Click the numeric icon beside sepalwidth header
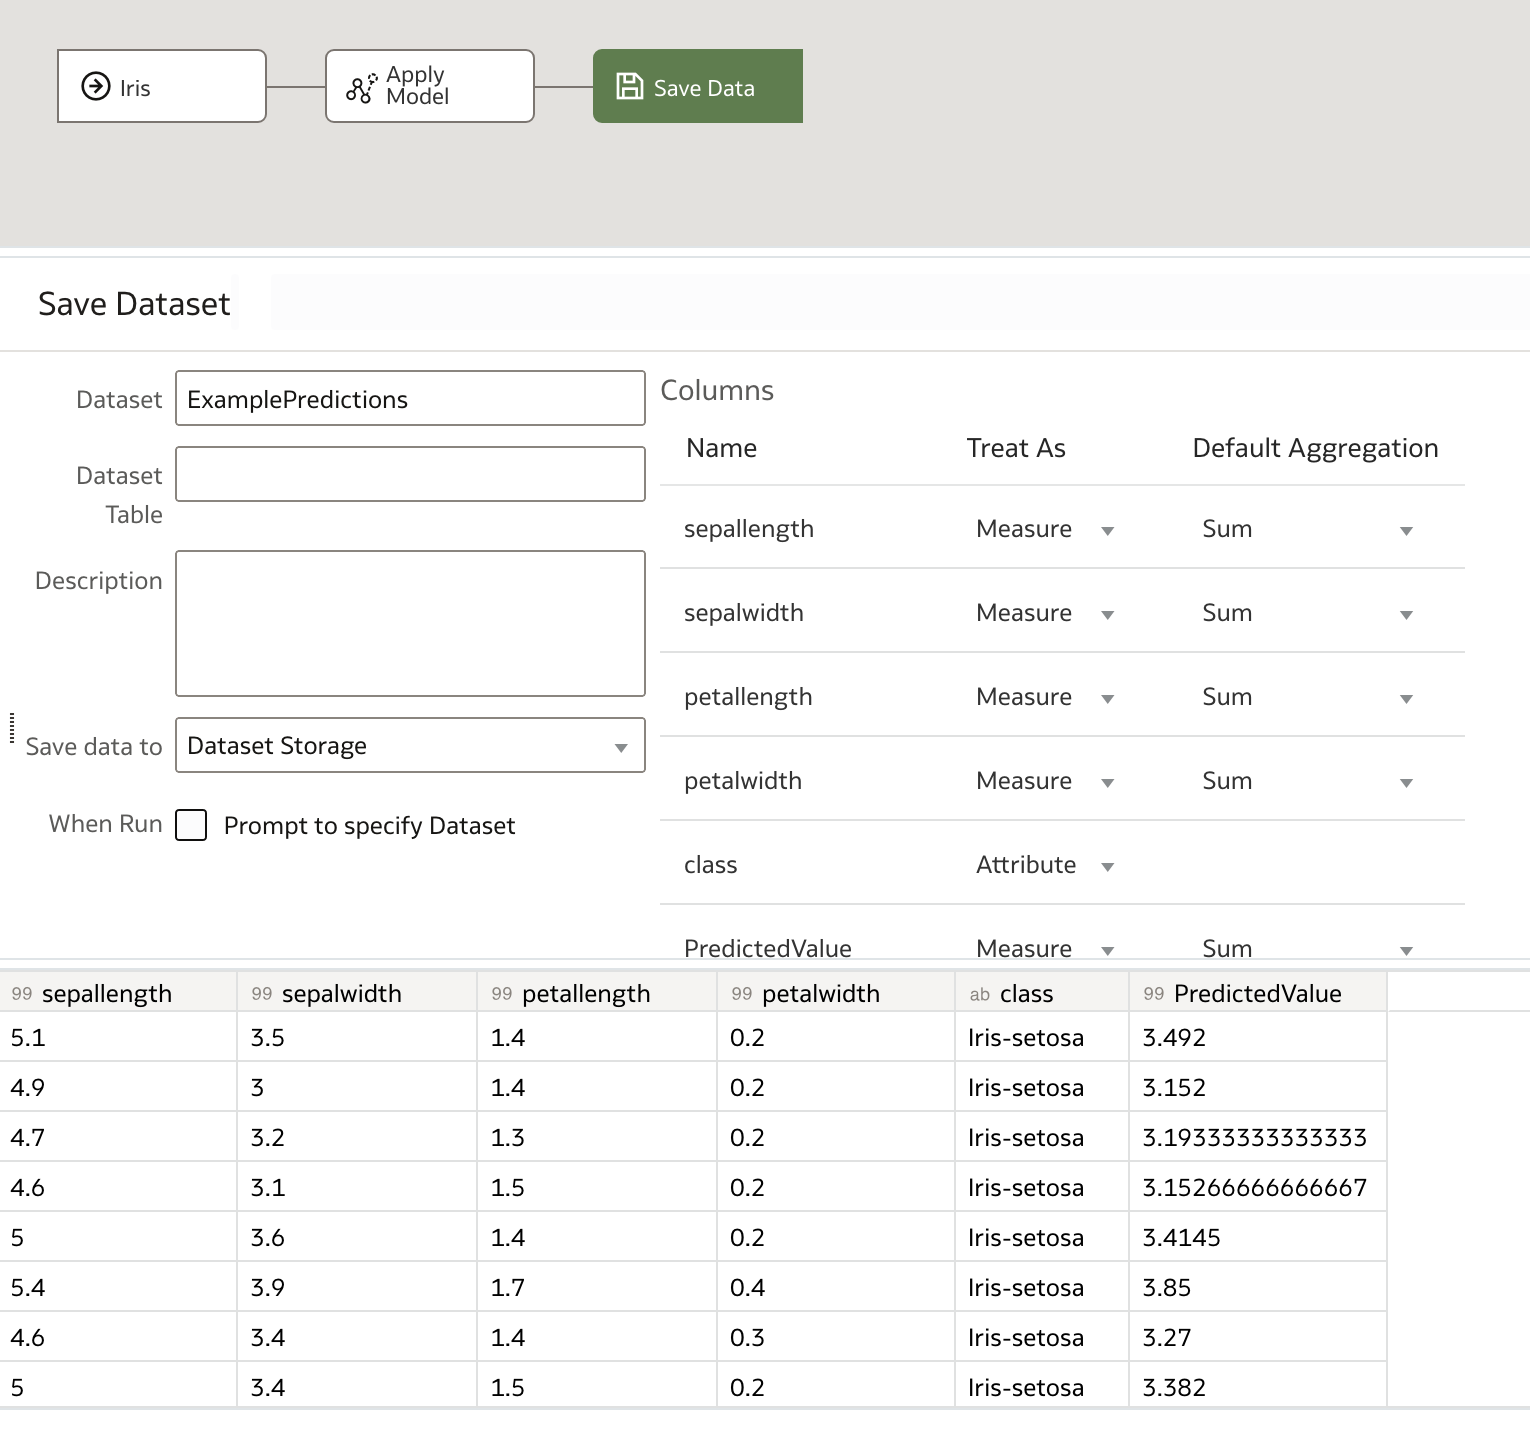This screenshot has width=1530, height=1438. 263,993
